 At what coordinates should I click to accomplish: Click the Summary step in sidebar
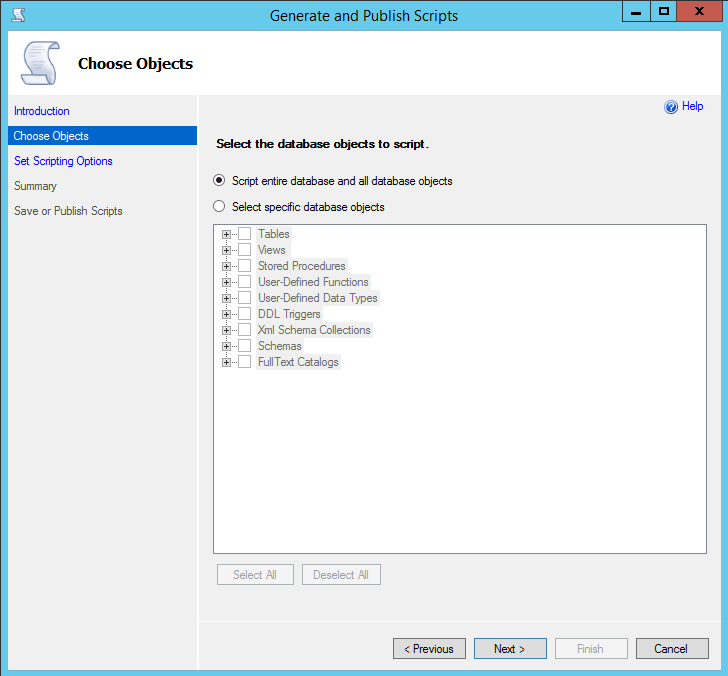35,186
